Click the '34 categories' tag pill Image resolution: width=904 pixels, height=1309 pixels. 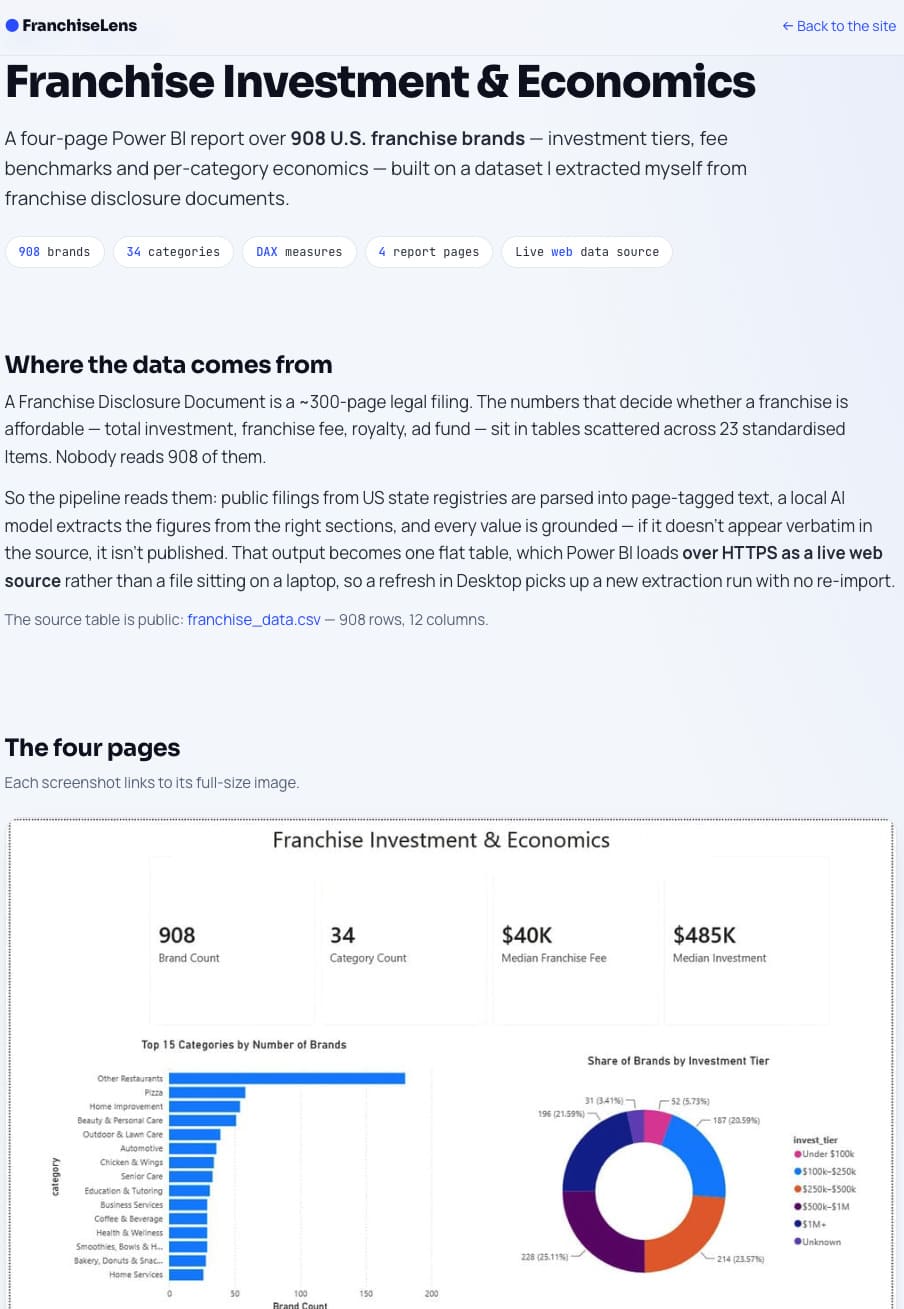173,252
